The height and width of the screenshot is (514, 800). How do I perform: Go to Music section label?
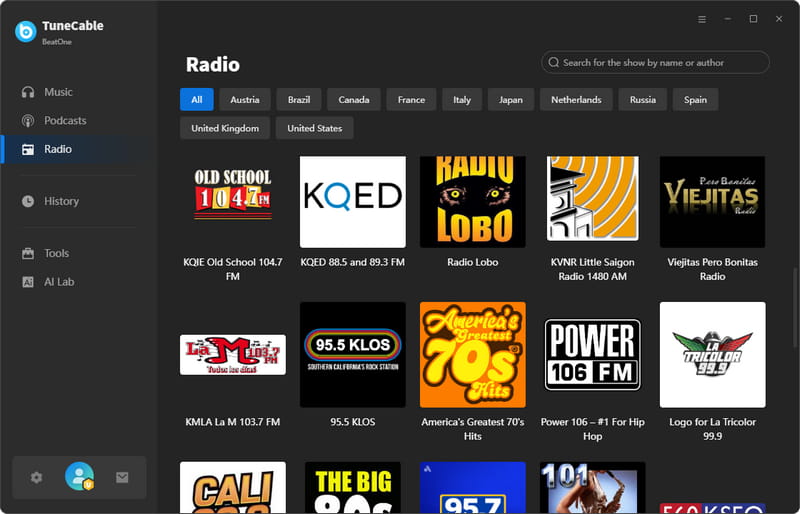[58, 92]
